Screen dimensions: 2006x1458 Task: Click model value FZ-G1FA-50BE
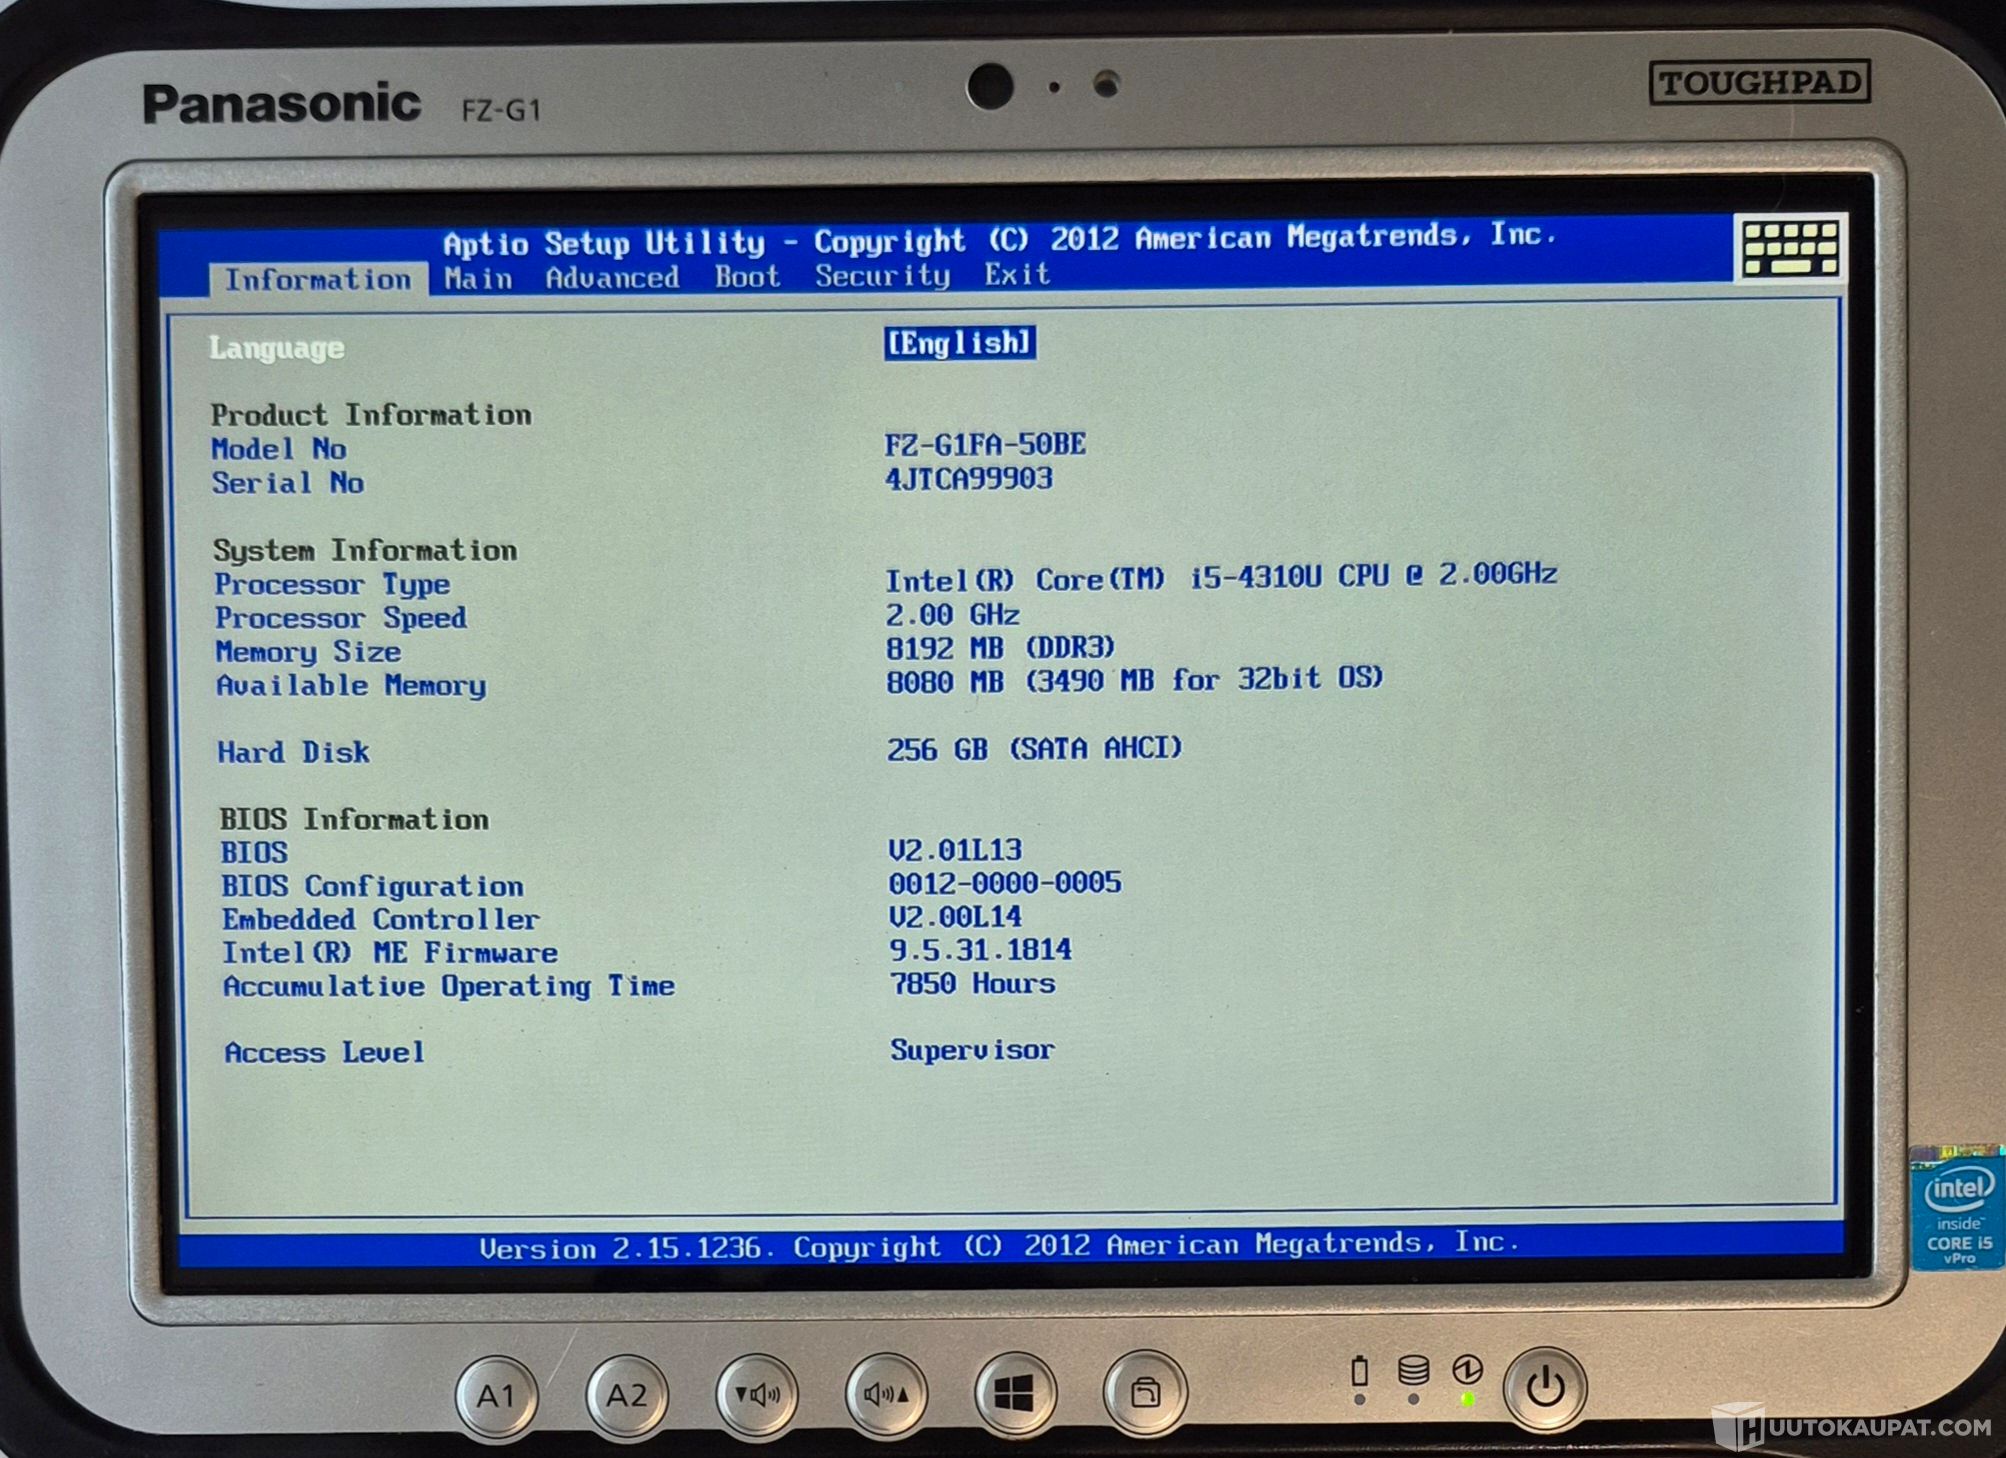[x=985, y=444]
